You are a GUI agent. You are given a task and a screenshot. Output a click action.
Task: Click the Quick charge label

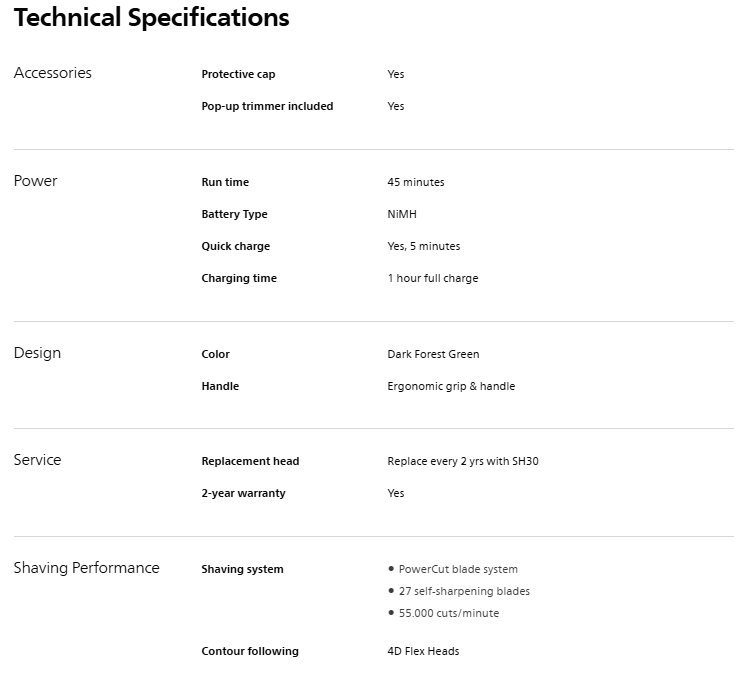[x=235, y=246]
